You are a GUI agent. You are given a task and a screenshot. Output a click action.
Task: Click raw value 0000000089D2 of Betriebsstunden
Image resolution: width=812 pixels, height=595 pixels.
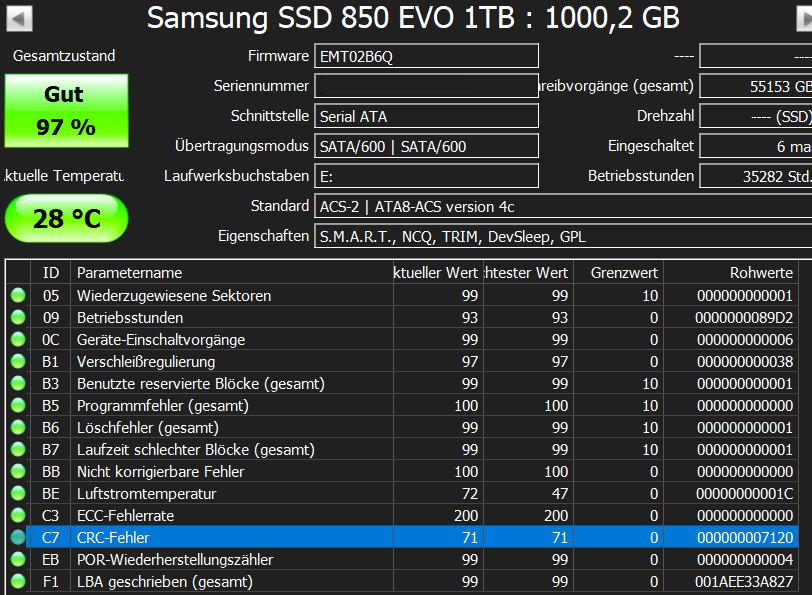click(x=744, y=317)
